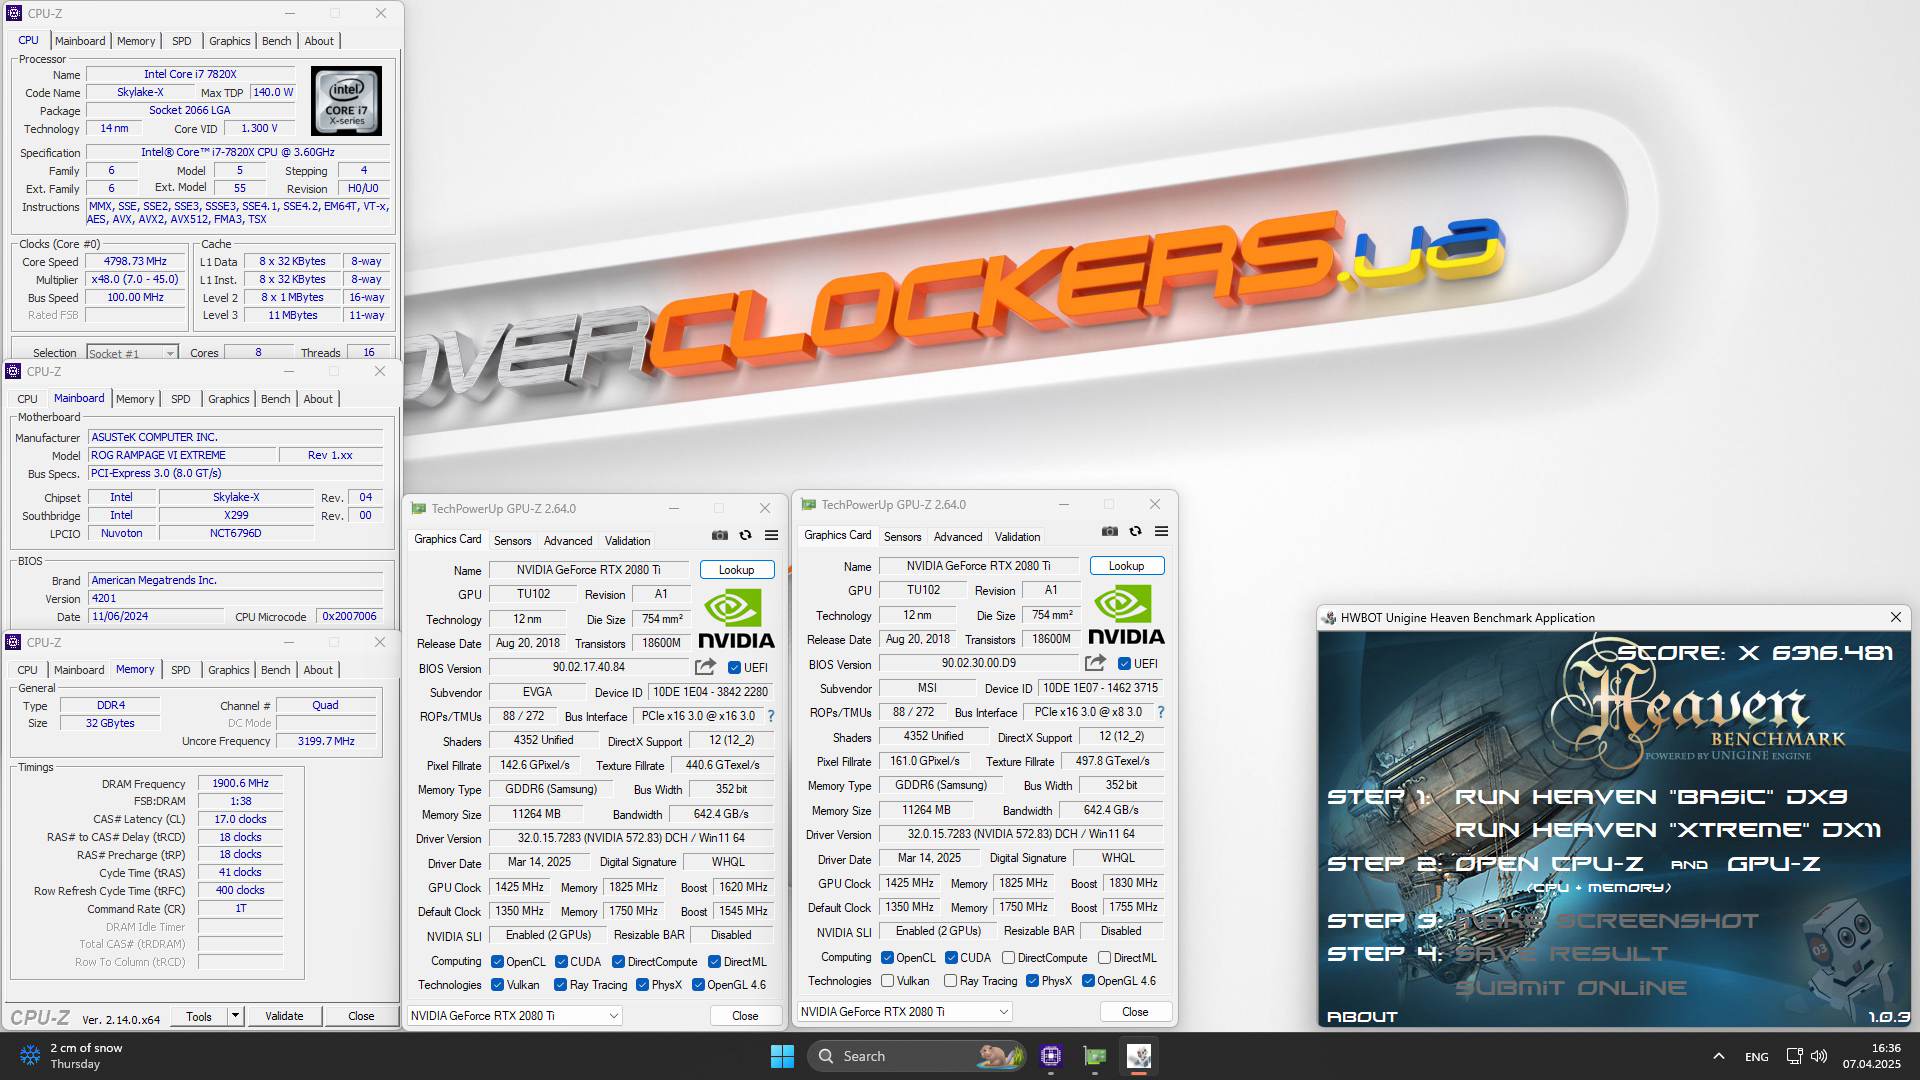
Task: Click taskbar Search box
Action: point(917,1056)
